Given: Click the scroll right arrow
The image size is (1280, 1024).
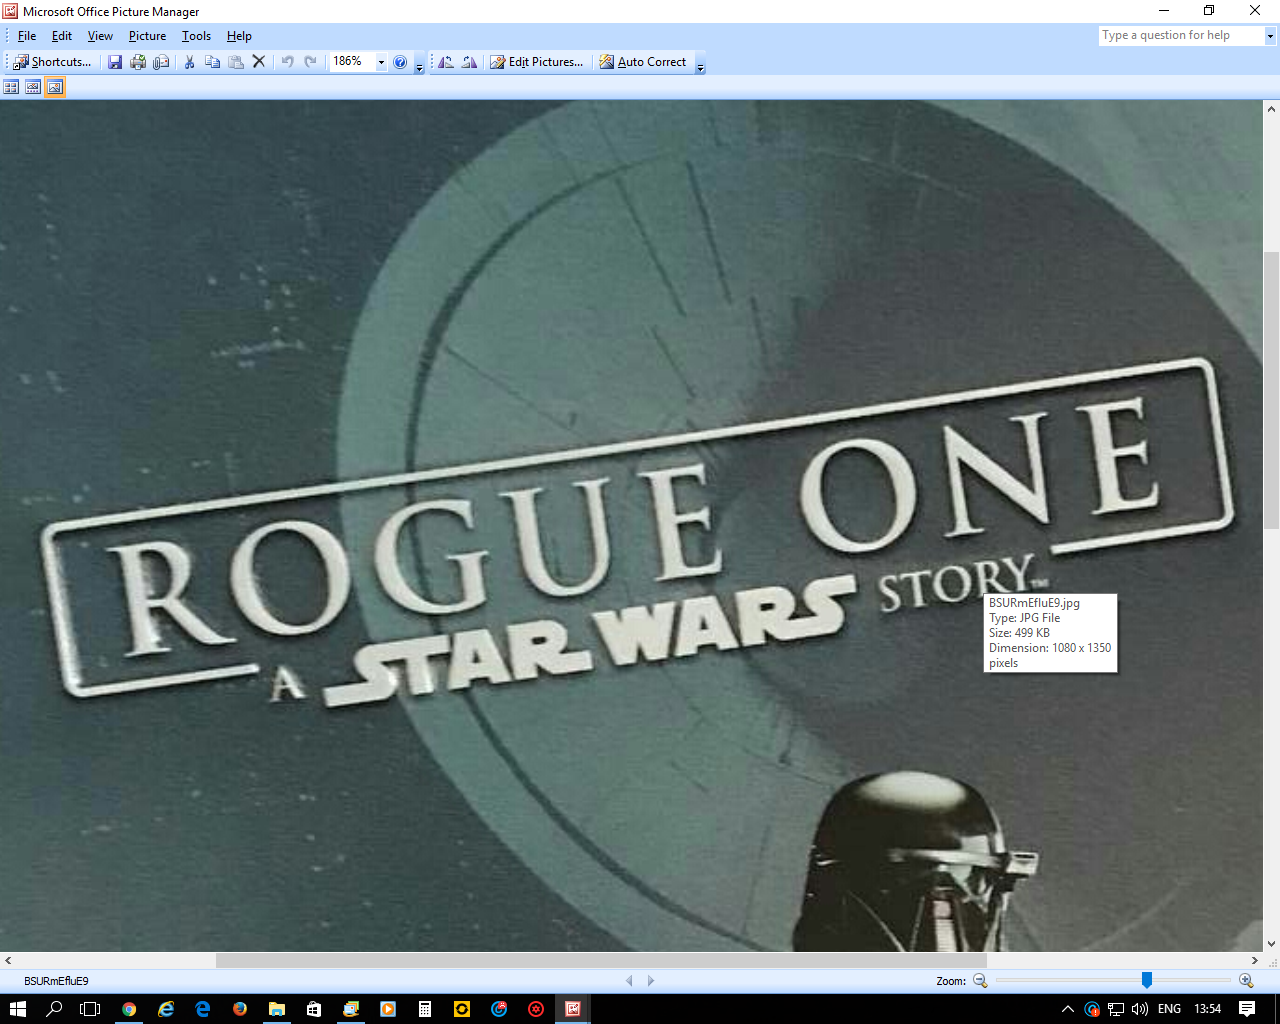Looking at the screenshot, I should (1255, 960).
